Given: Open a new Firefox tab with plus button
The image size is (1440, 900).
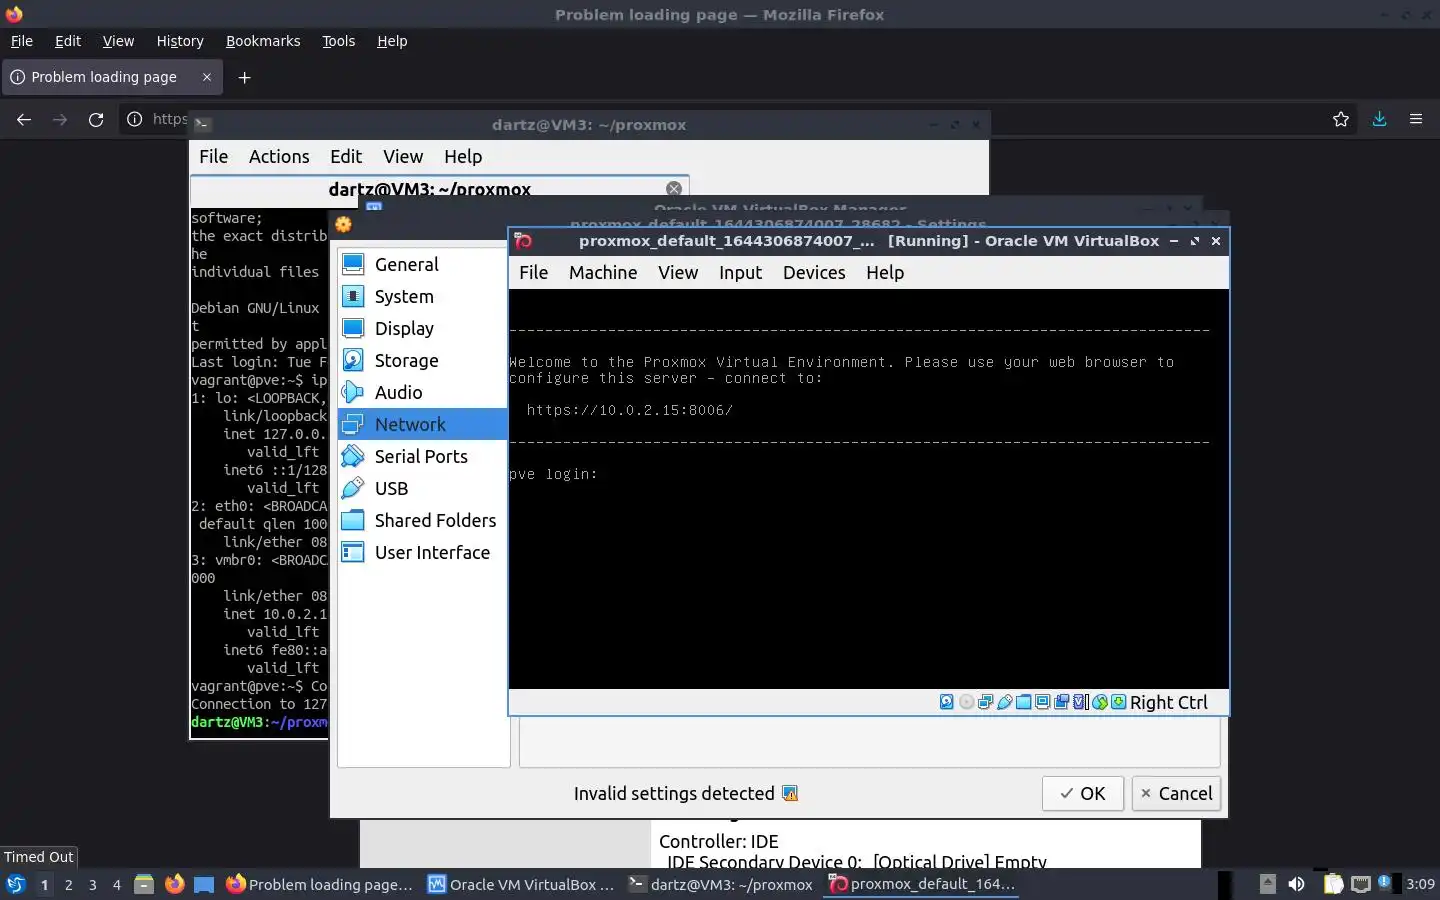Looking at the screenshot, I should click(244, 77).
